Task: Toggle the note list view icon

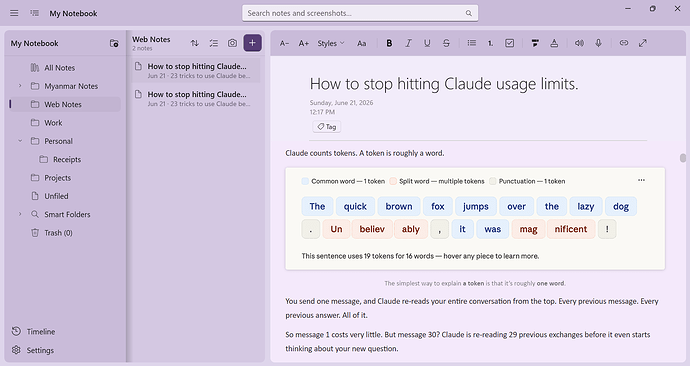Action: 34,13
